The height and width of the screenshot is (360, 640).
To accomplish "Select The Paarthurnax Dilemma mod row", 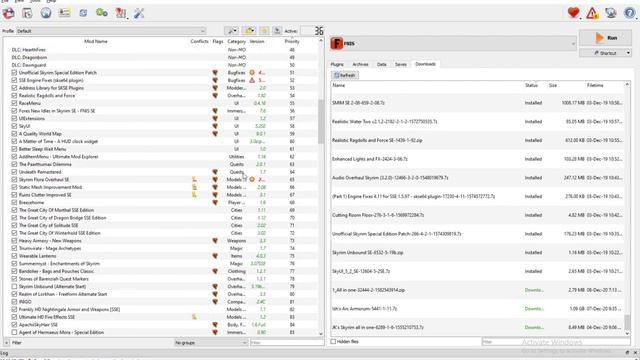I will pos(161,164).
